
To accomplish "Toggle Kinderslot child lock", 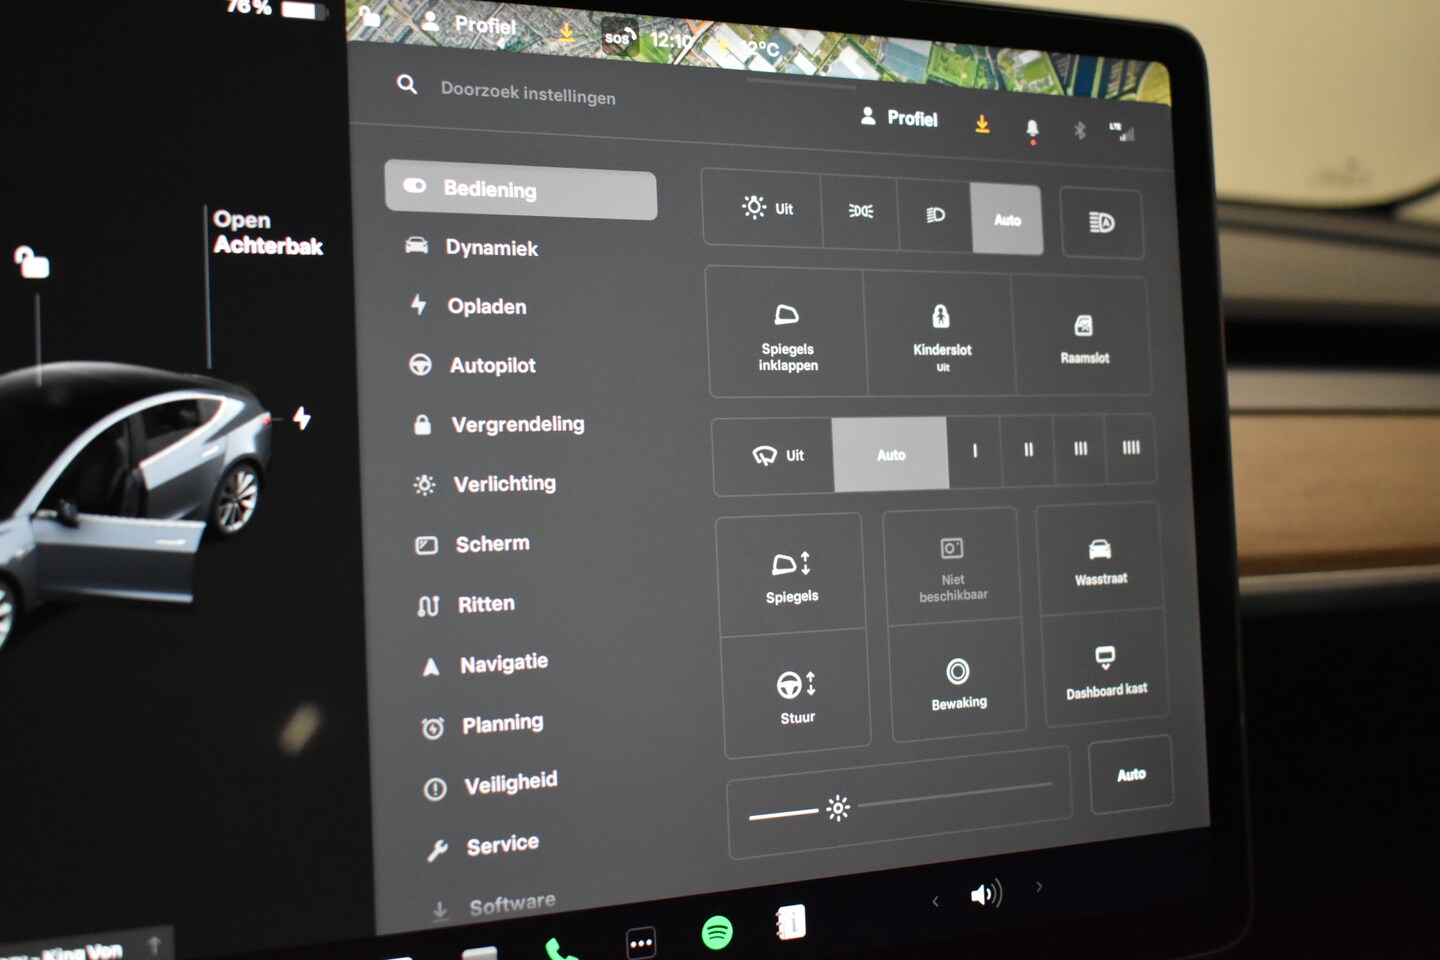I will click(x=941, y=333).
